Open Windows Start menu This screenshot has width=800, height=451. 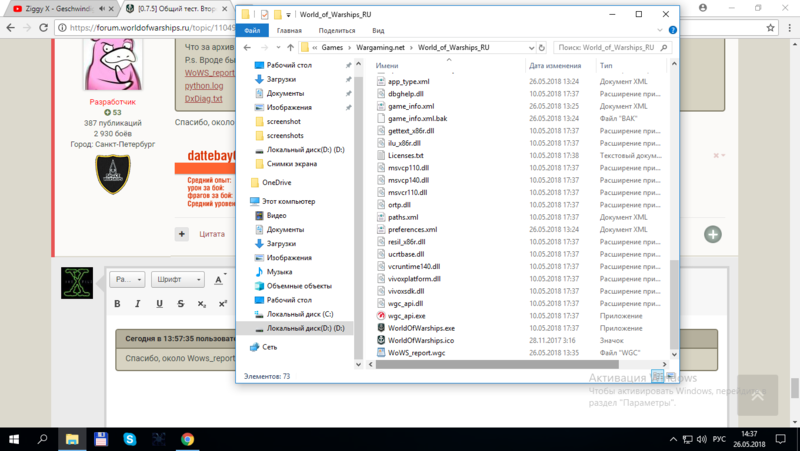point(14,439)
